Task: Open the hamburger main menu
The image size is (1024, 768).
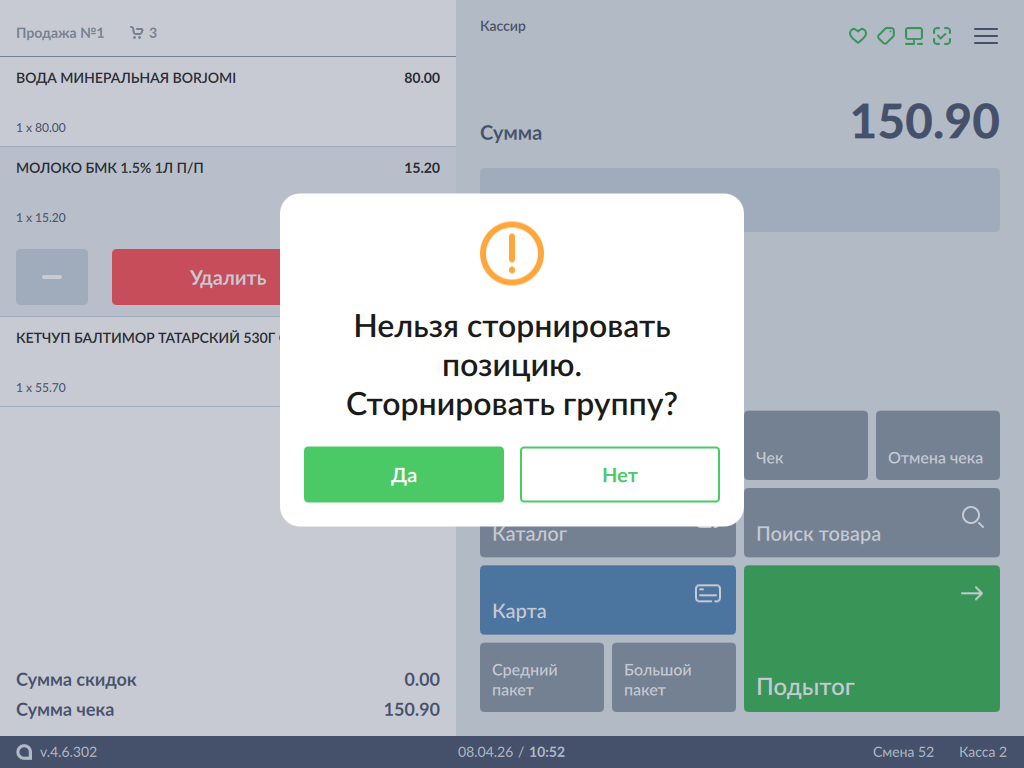Action: (986, 36)
